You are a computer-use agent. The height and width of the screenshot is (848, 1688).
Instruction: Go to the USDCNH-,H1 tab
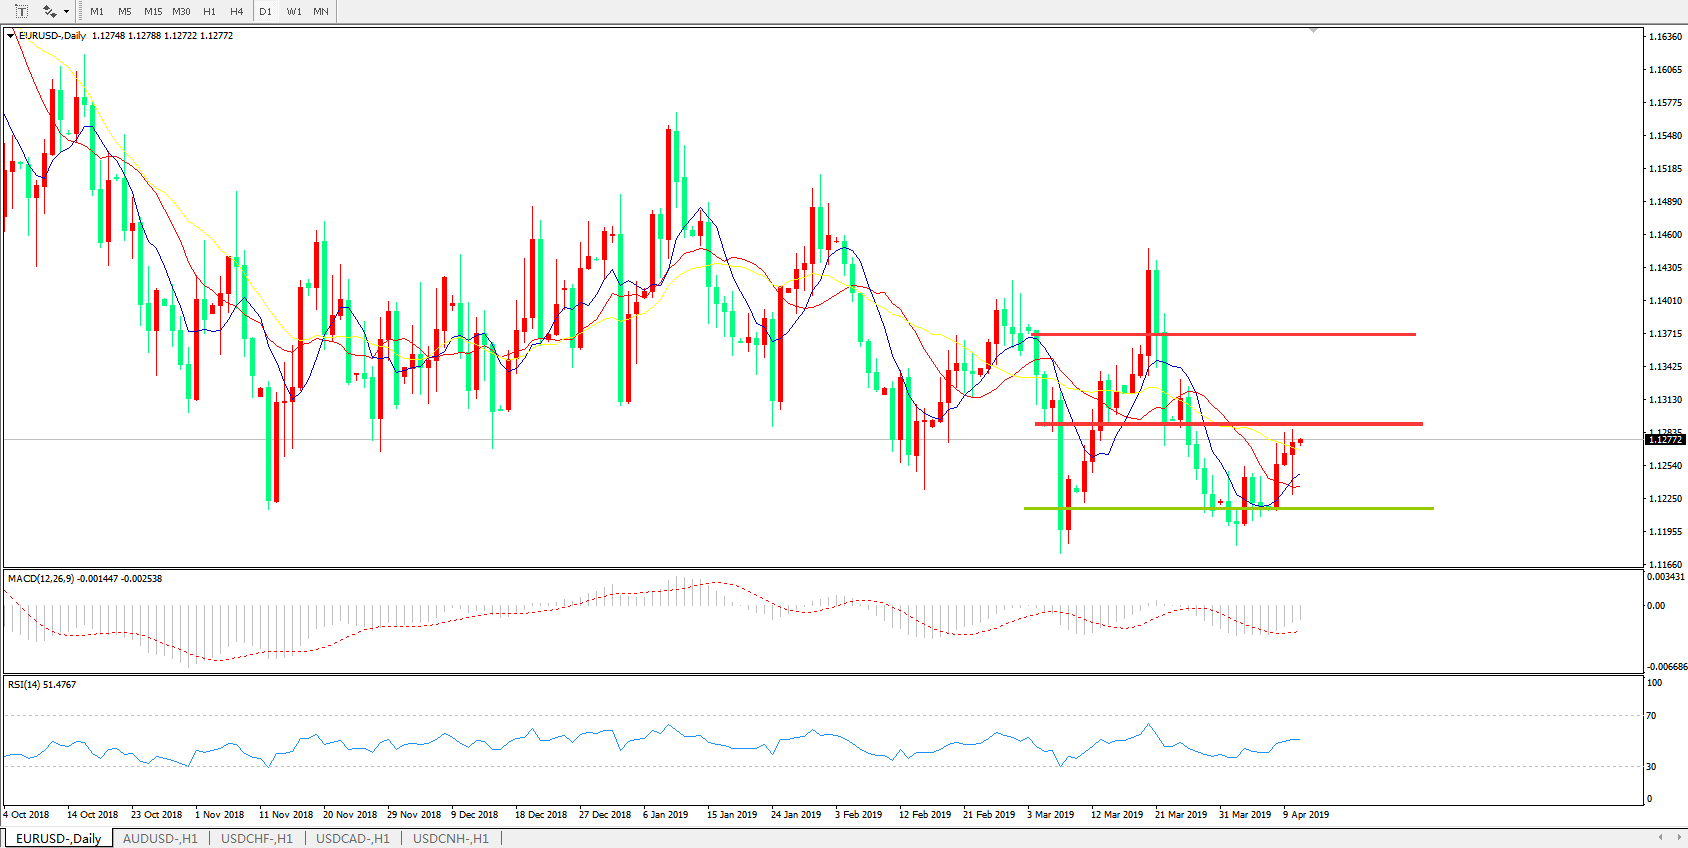(451, 838)
